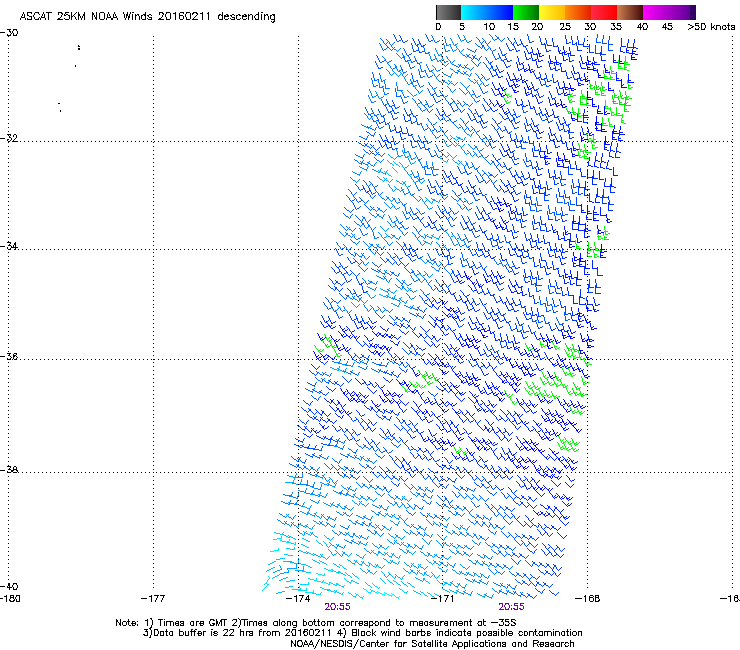Click the plot title 'ASCAT 25KM NOAA Winds 20160211 descending'
The height and width of the screenshot is (650, 740).
click(x=147, y=16)
